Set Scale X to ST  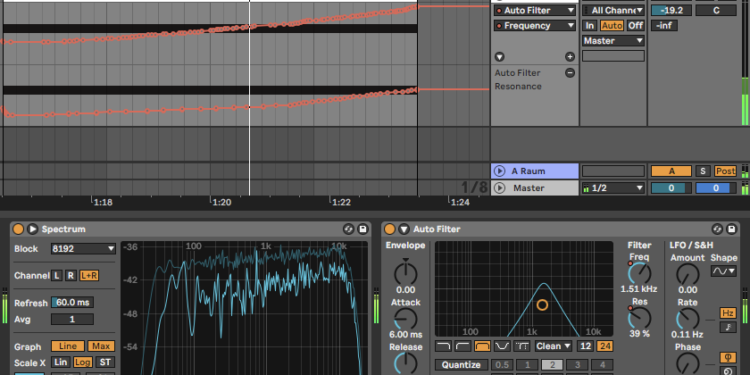[105, 362]
